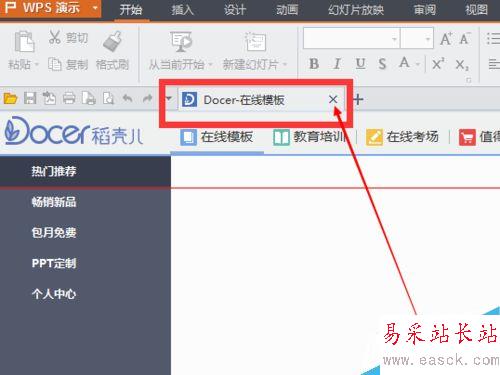Select 畅销新品 in the sidebar

click(54, 202)
